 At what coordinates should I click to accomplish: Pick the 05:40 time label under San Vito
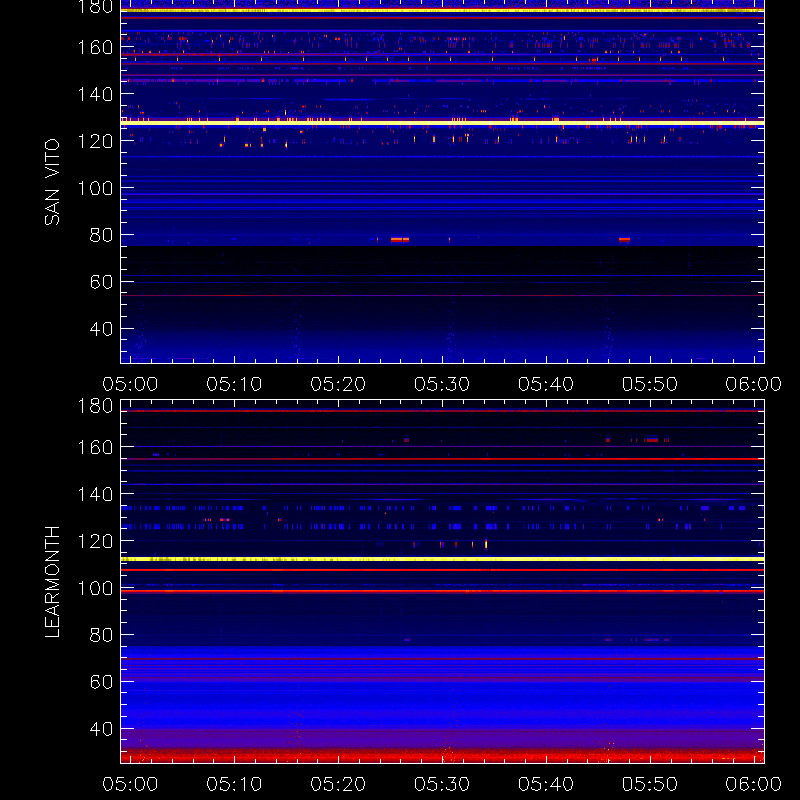[x=546, y=384]
